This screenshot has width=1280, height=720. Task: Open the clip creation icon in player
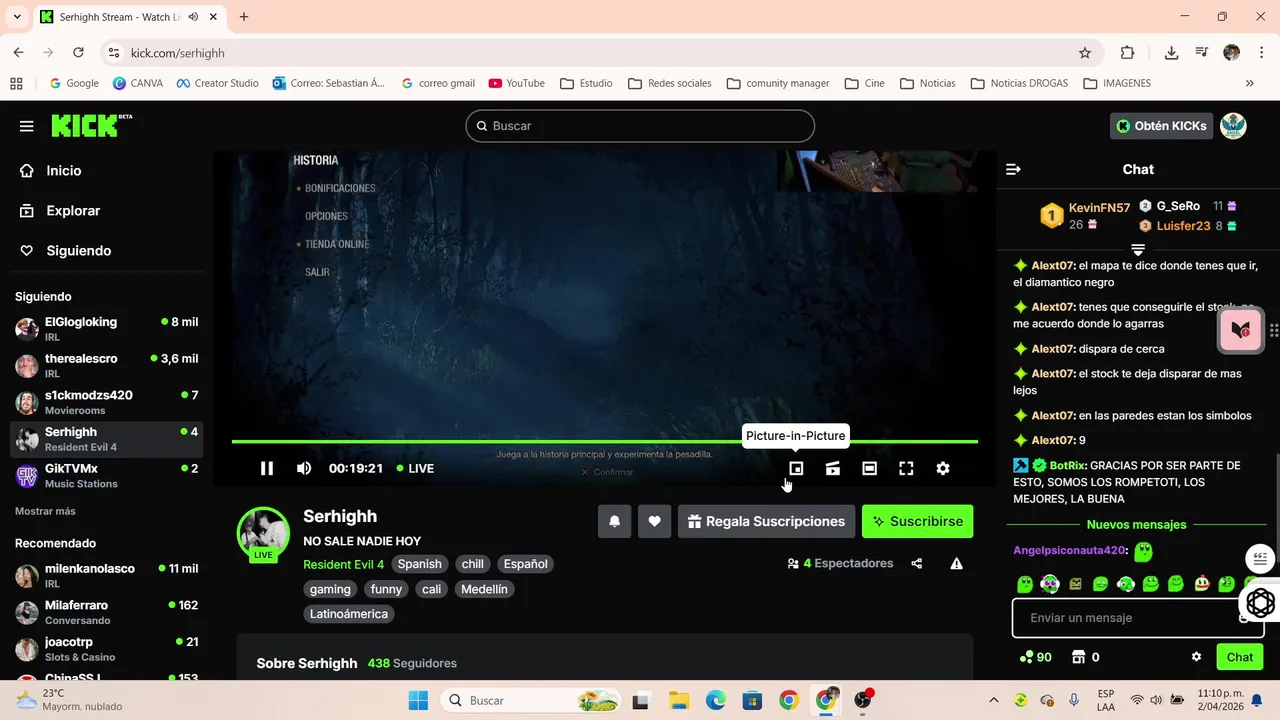(832, 468)
